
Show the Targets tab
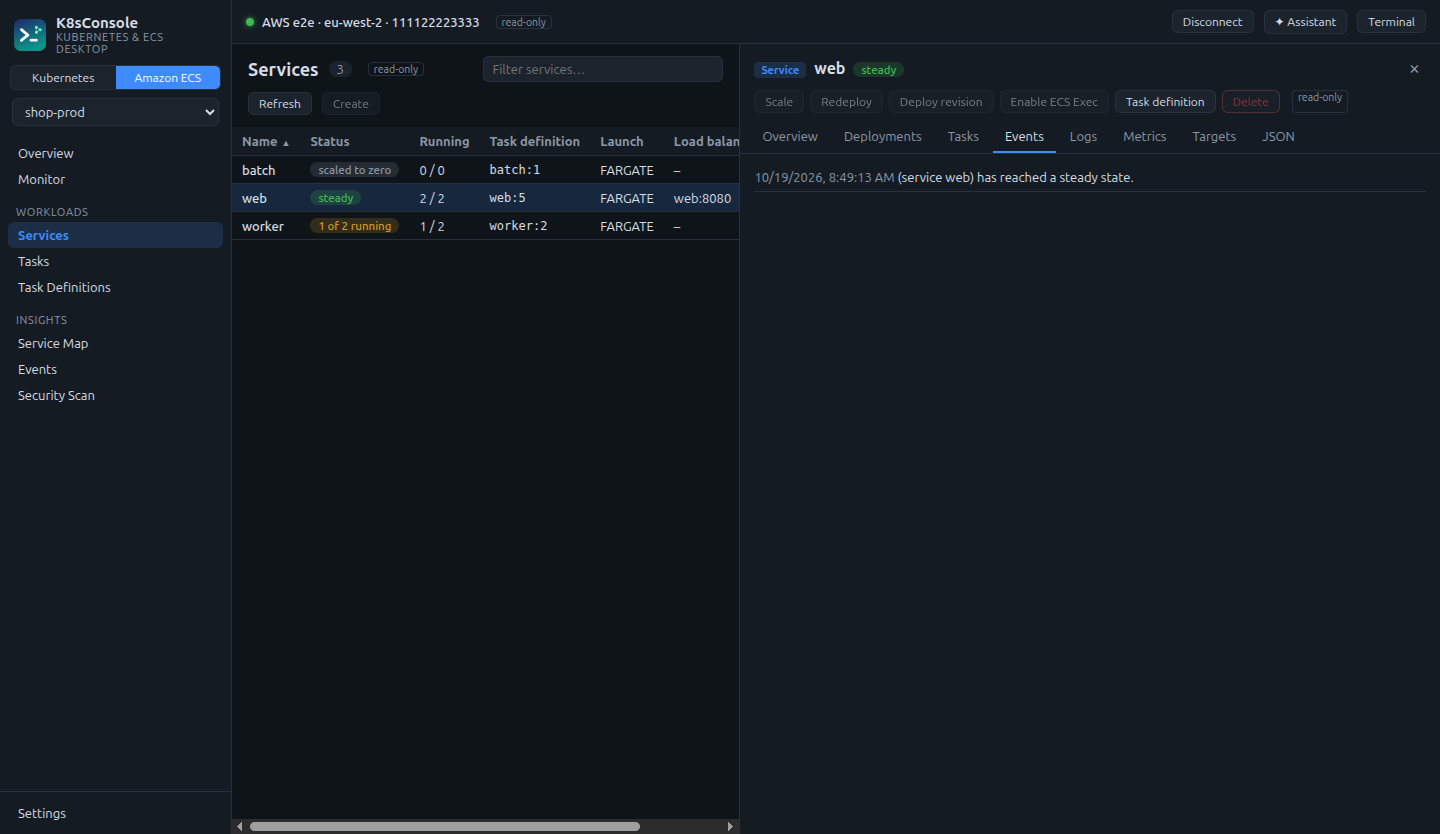[1214, 136]
